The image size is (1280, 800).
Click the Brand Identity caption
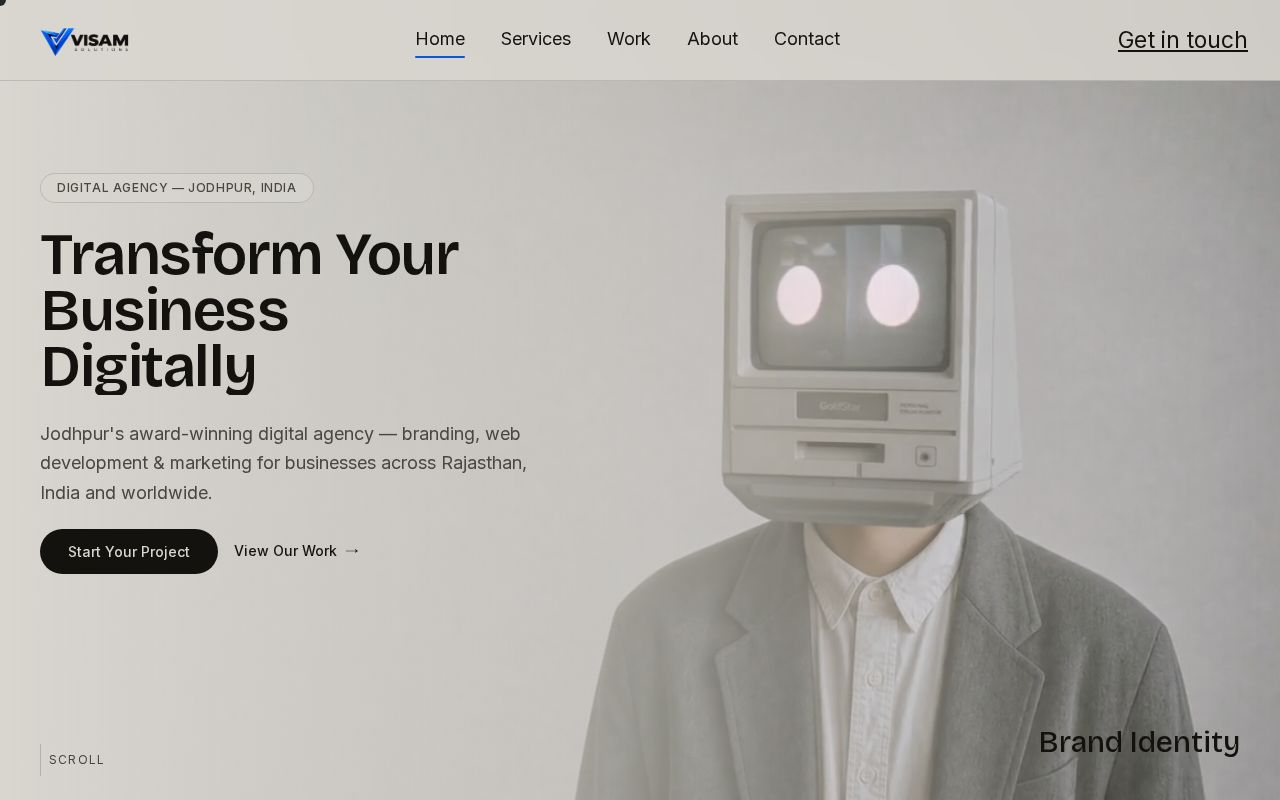point(1139,742)
